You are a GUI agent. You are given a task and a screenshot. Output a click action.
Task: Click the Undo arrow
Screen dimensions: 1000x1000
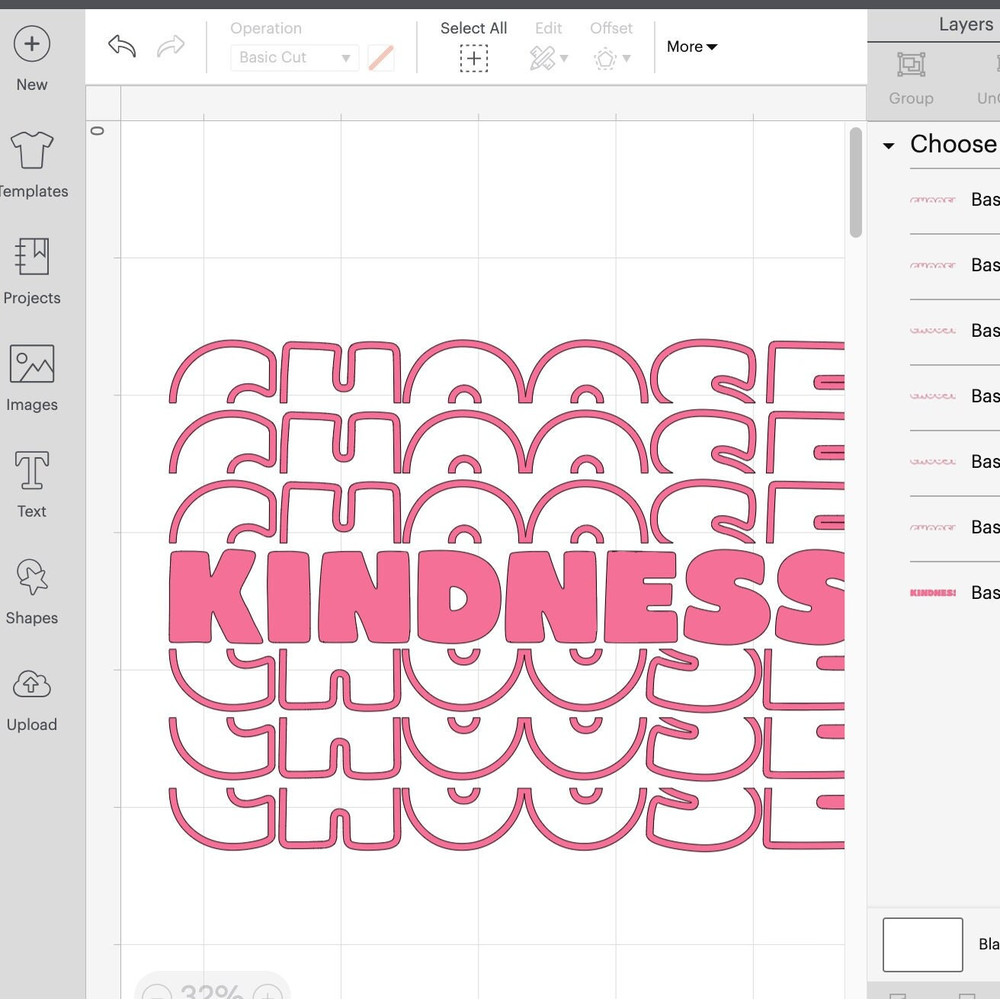(121, 46)
